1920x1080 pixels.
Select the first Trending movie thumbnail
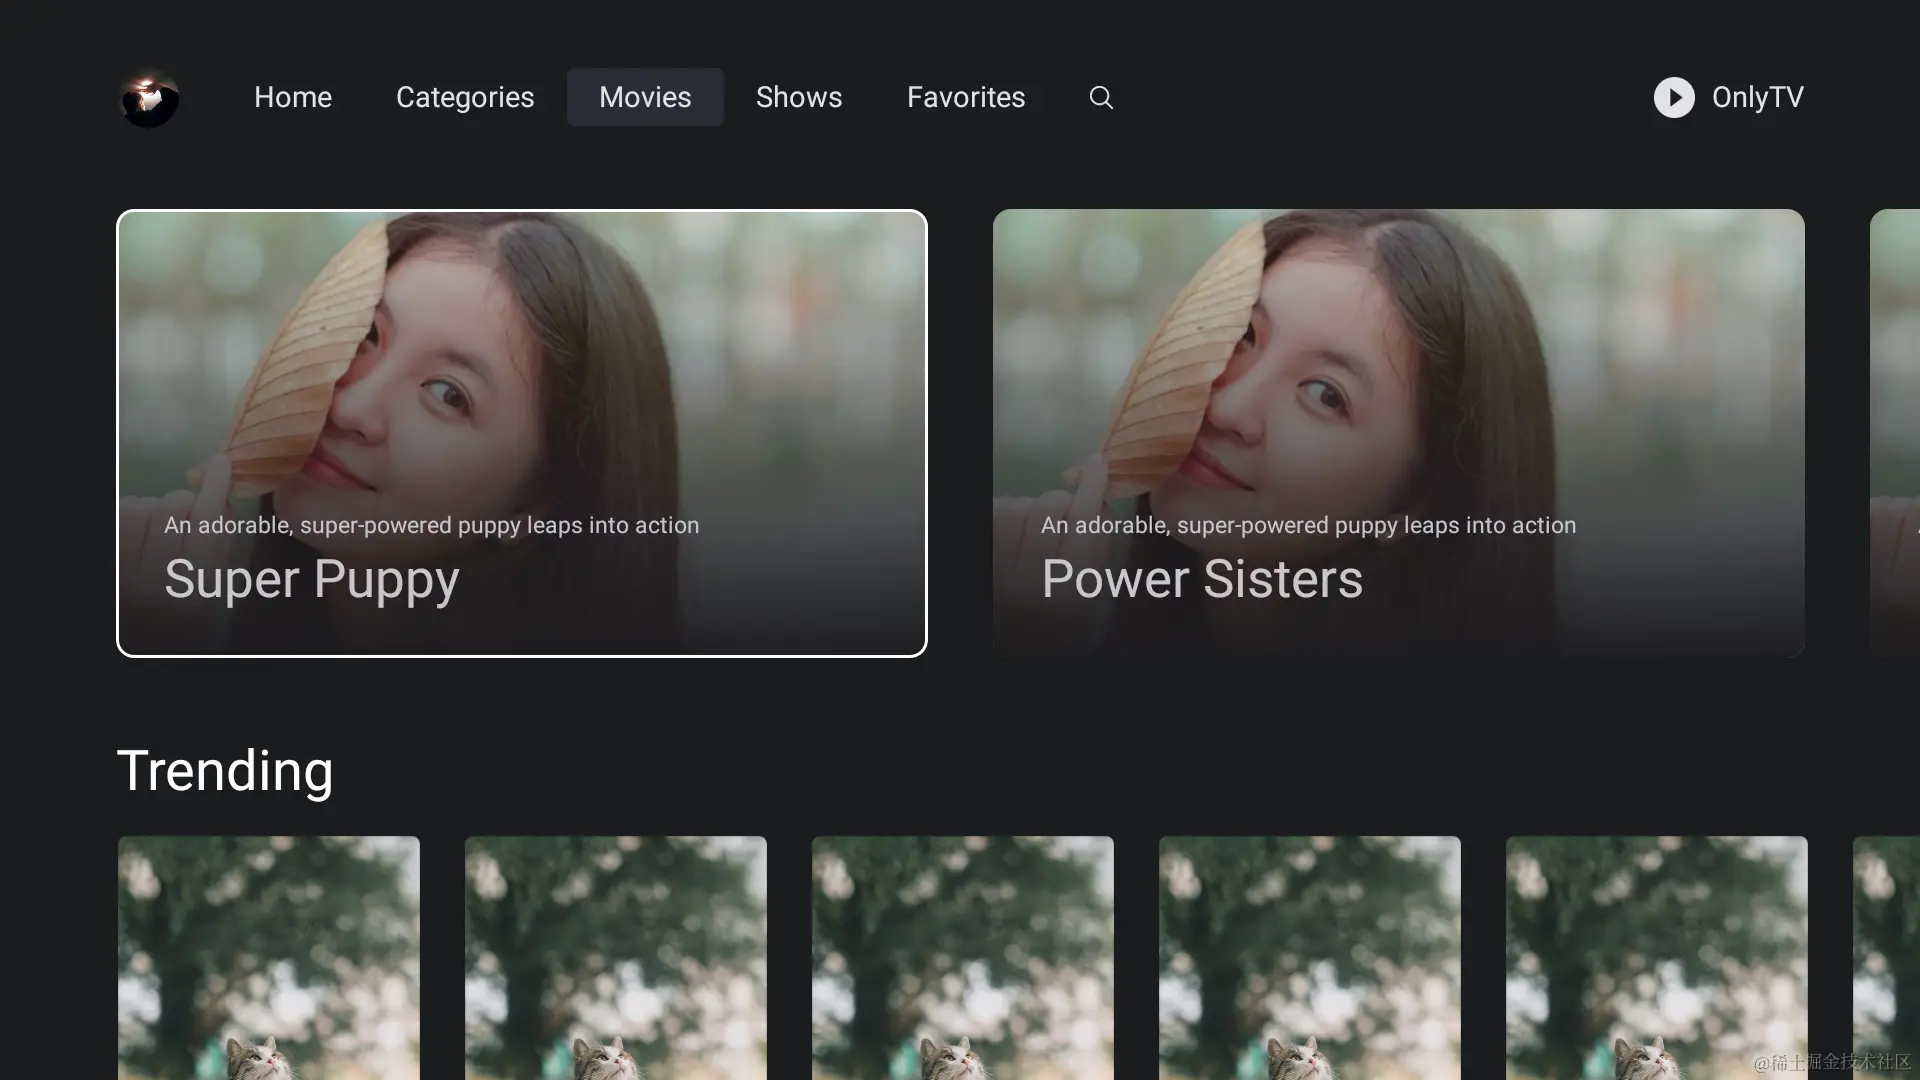(x=269, y=957)
